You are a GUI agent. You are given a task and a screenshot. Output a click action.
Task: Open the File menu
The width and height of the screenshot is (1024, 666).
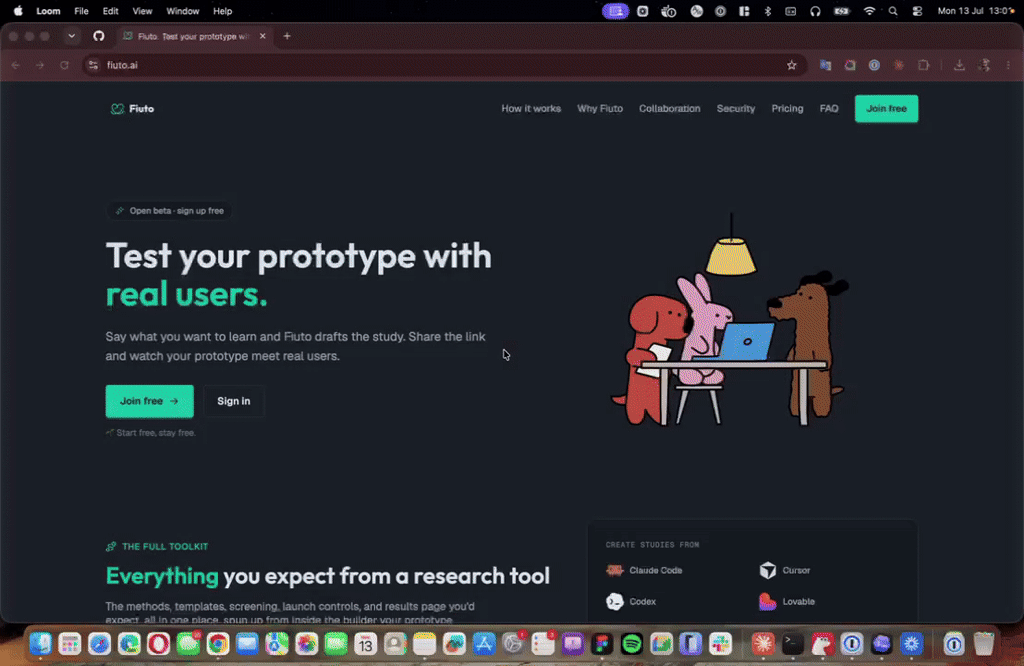click(x=81, y=11)
